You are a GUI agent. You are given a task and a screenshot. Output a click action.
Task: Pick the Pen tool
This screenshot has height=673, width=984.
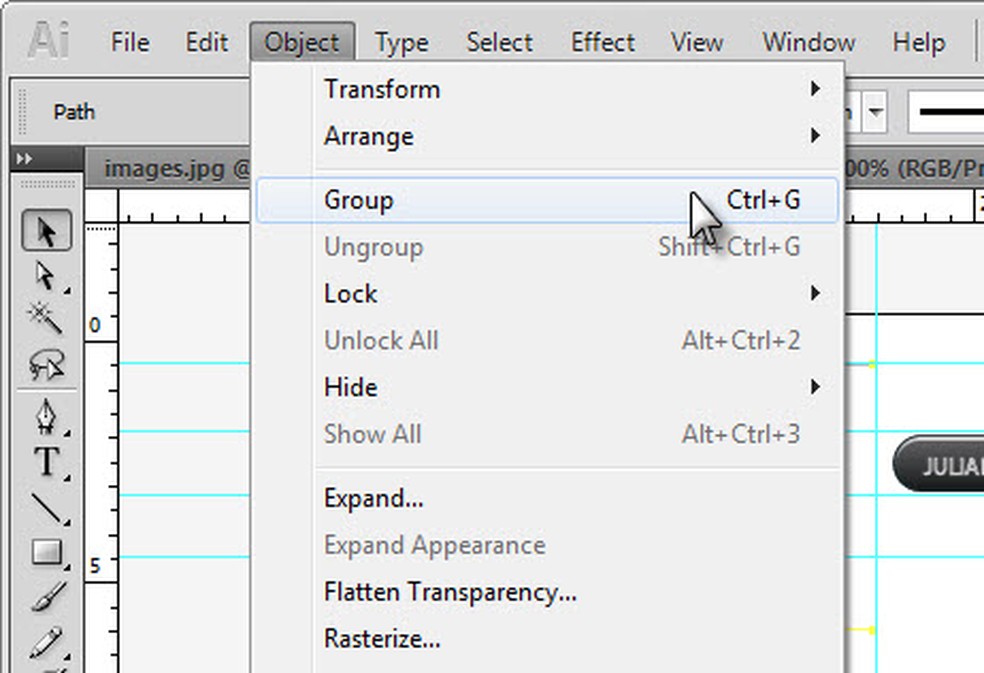46,416
